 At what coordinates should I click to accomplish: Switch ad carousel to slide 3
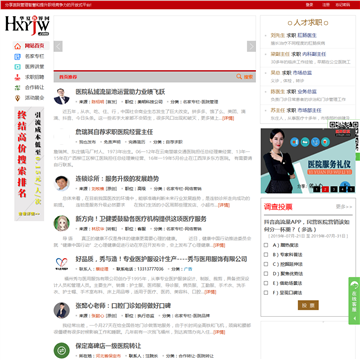click(334, 189)
